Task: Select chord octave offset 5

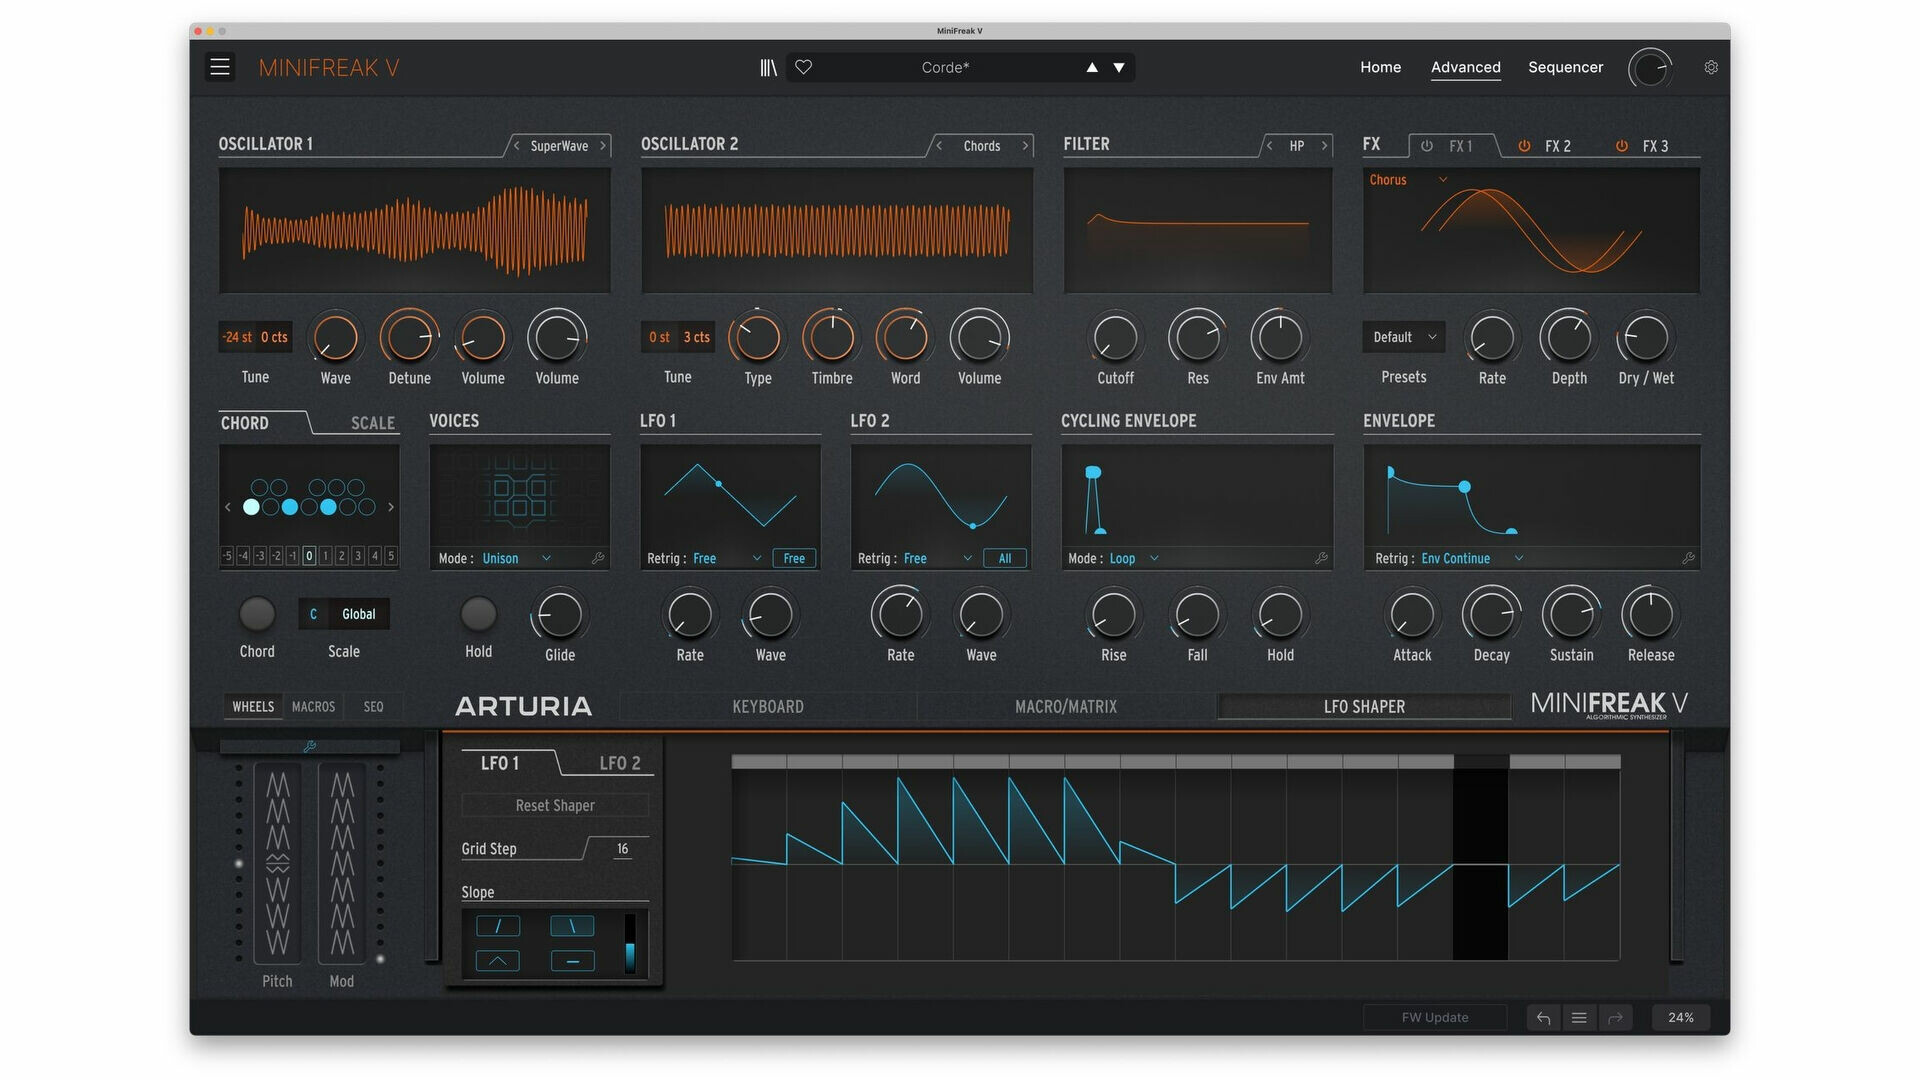Action: (x=391, y=556)
